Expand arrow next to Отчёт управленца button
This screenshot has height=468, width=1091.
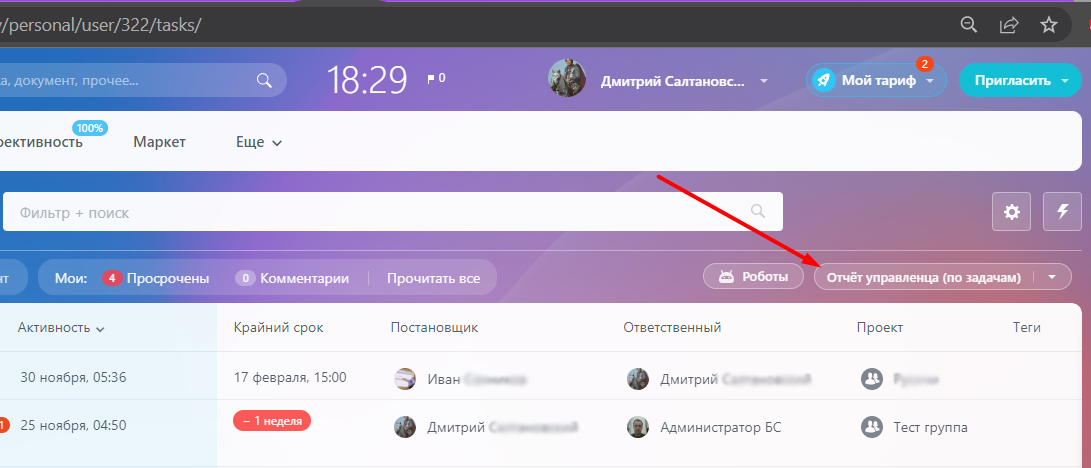[x=1052, y=277]
